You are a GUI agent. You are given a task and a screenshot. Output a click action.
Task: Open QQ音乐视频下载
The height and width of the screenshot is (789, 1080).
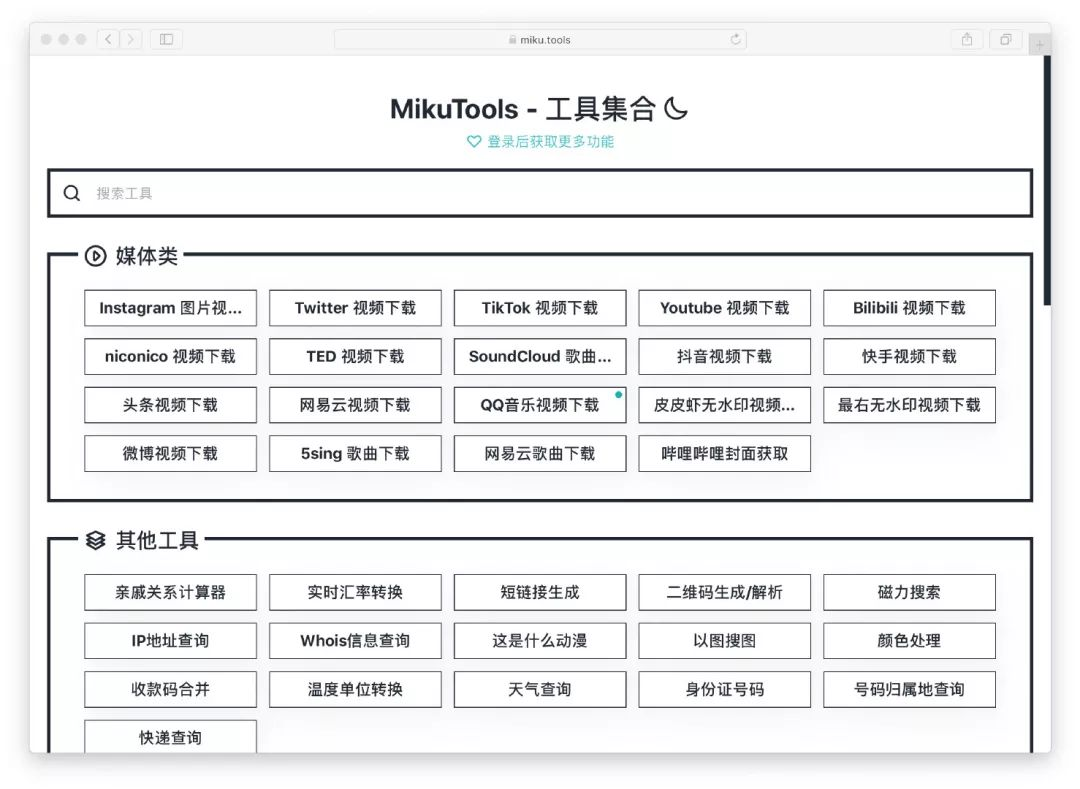click(x=539, y=405)
